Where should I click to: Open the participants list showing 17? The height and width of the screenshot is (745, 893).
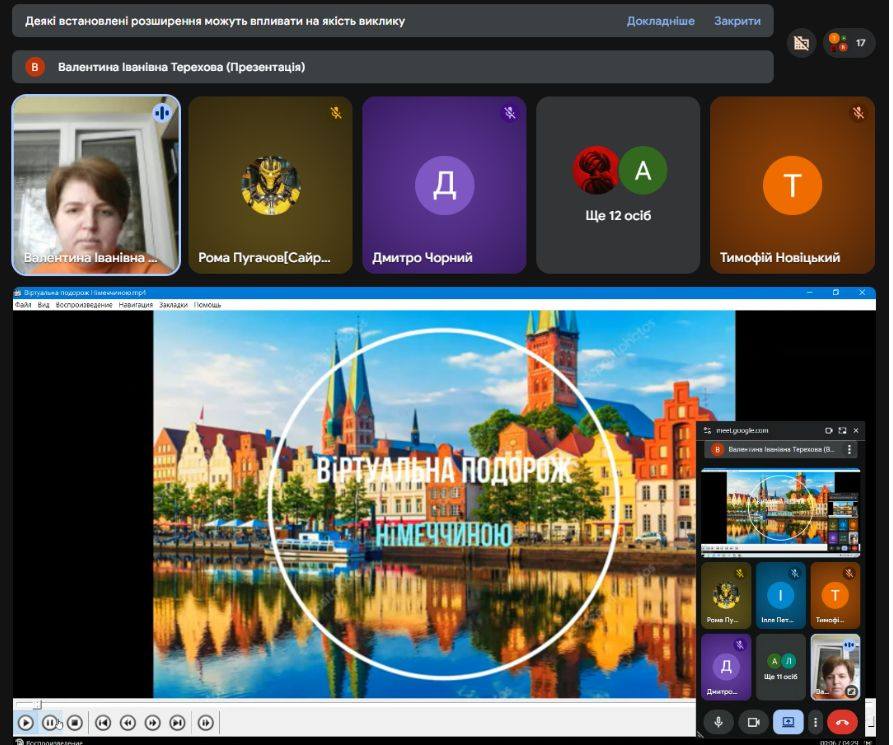click(x=849, y=43)
